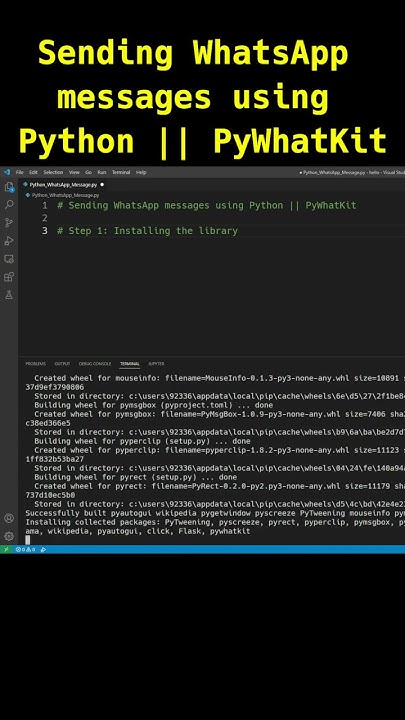The width and height of the screenshot is (405, 720).
Task: Click line number 2 in the gutter
Action: [45, 218]
